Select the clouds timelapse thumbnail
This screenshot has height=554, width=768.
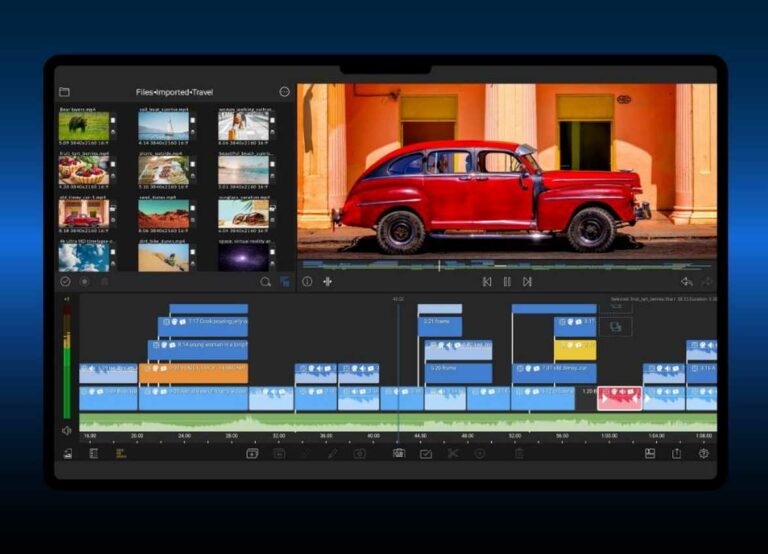[x=84, y=258]
